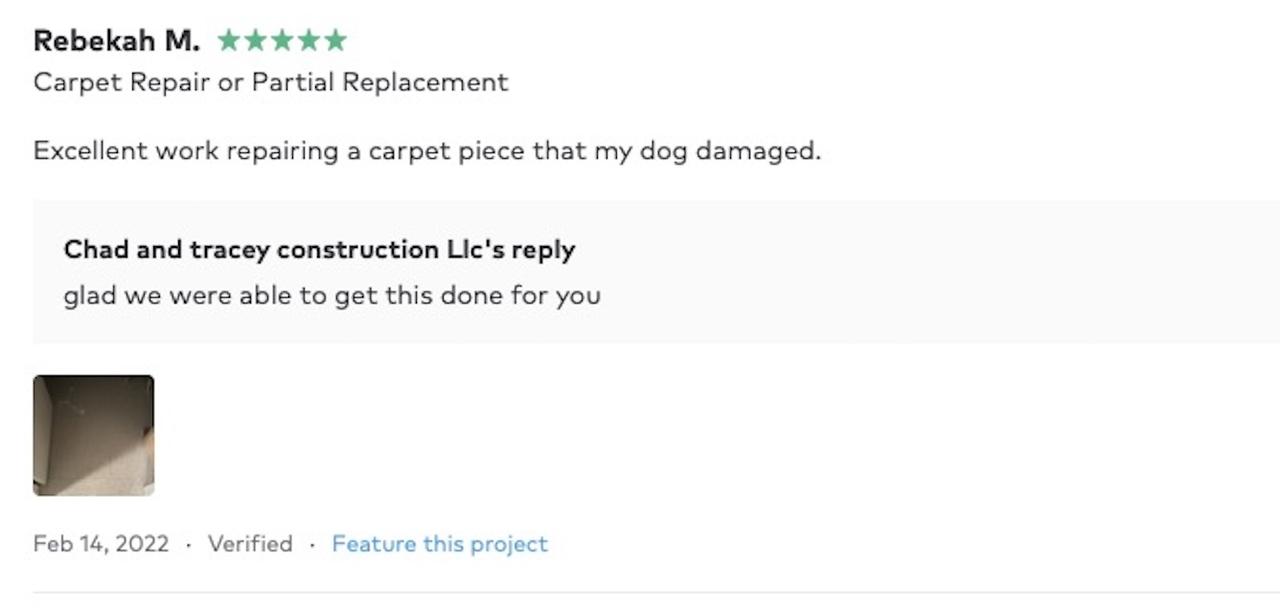This screenshot has height=609, width=1280.
Task: Click the third (middle) rating star
Action: [283, 41]
